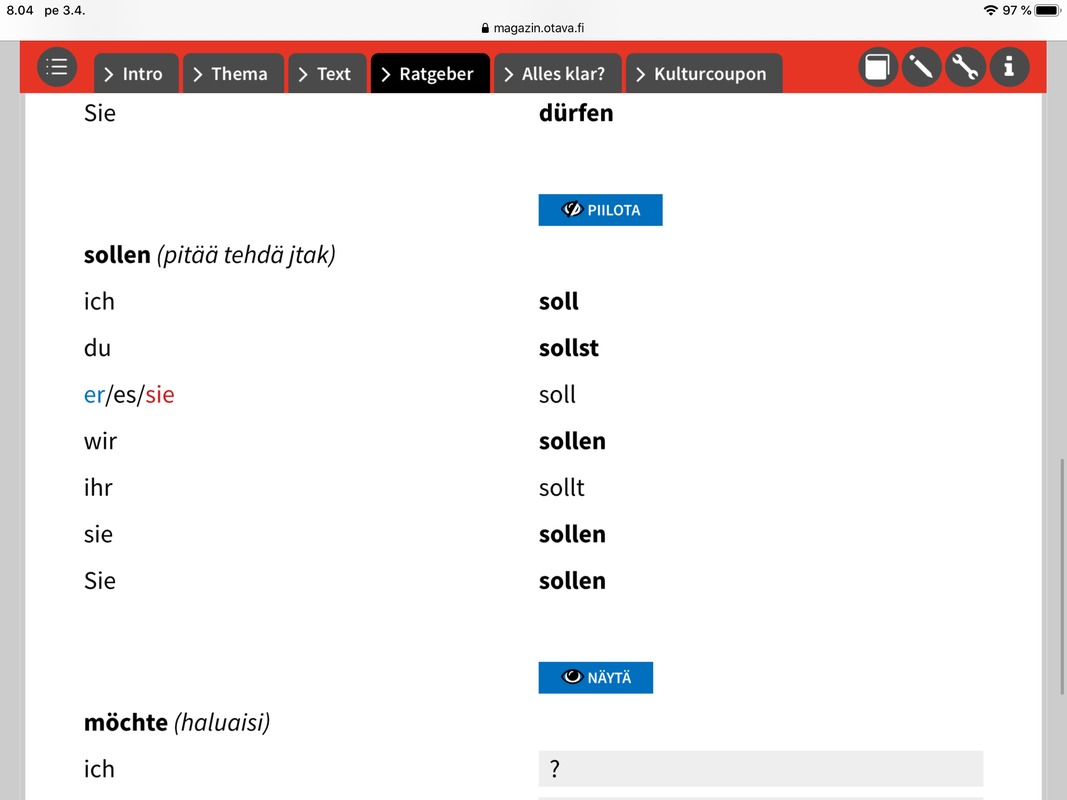Tap the battery status indicator
This screenshot has height=800, width=1067.
(x=1047, y=10)
